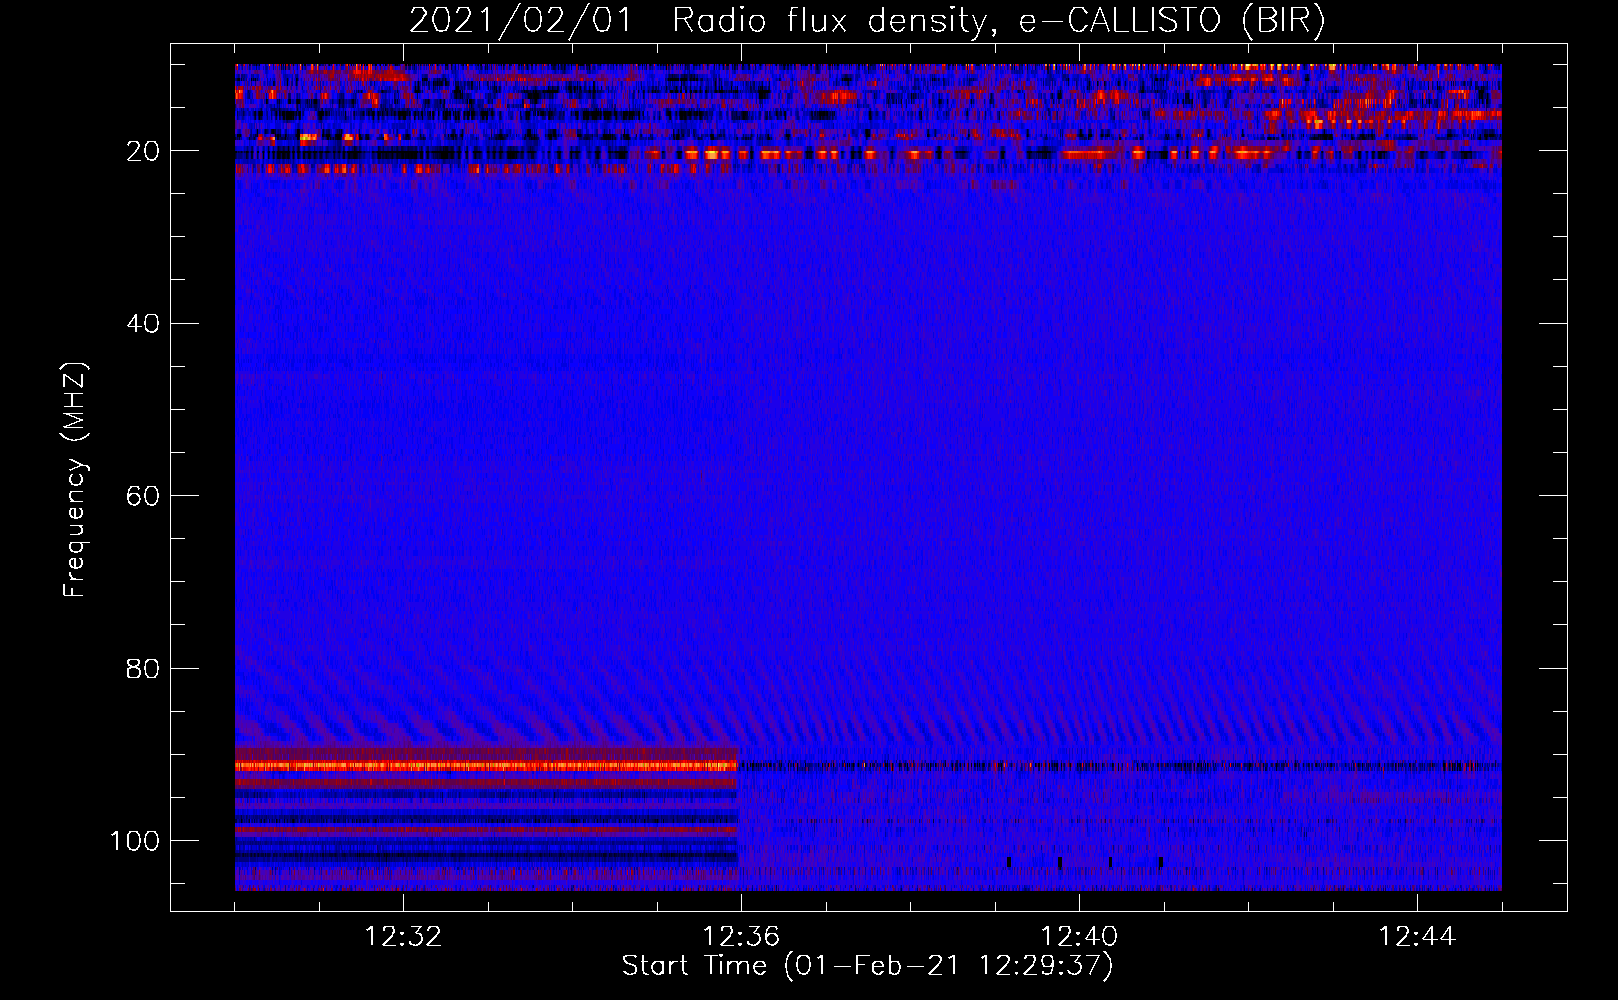Click the 20 MHz frequency tick label
Image resolution: width=1618 pixels, height=1000 pixels.
tap(143, 151)
